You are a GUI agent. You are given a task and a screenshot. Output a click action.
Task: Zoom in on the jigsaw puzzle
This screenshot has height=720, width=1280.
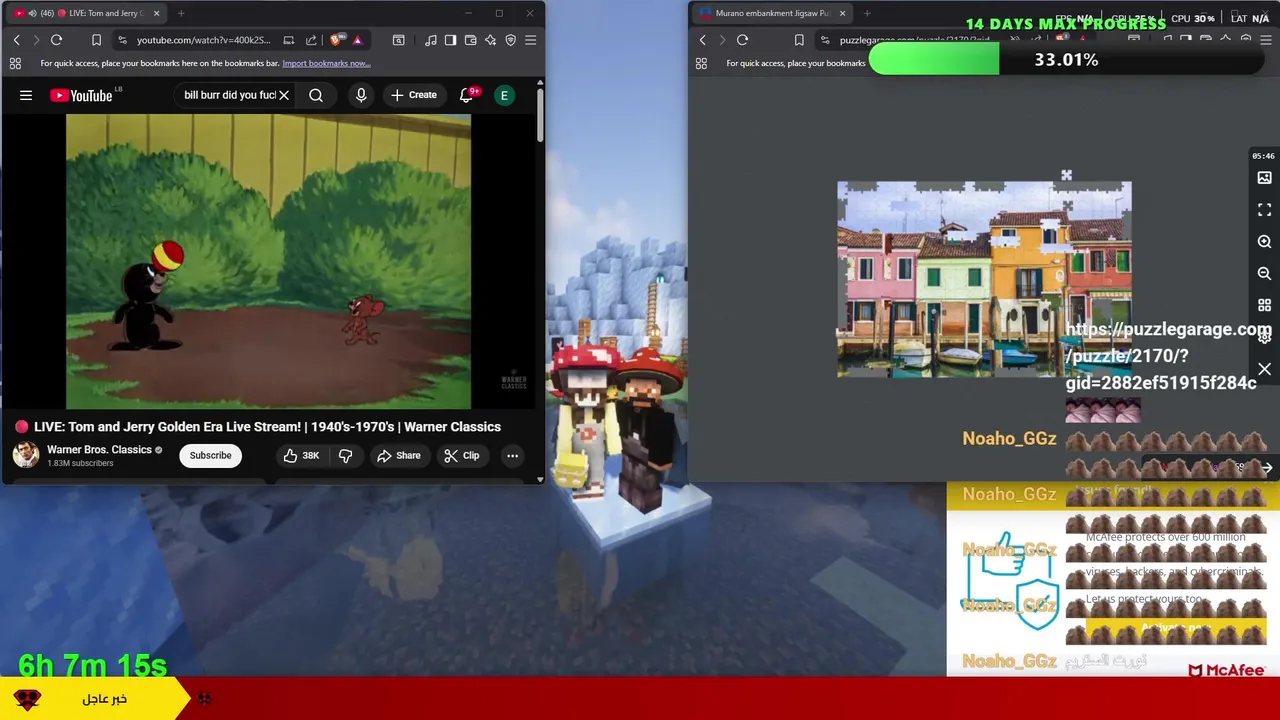coord(1264,242)
